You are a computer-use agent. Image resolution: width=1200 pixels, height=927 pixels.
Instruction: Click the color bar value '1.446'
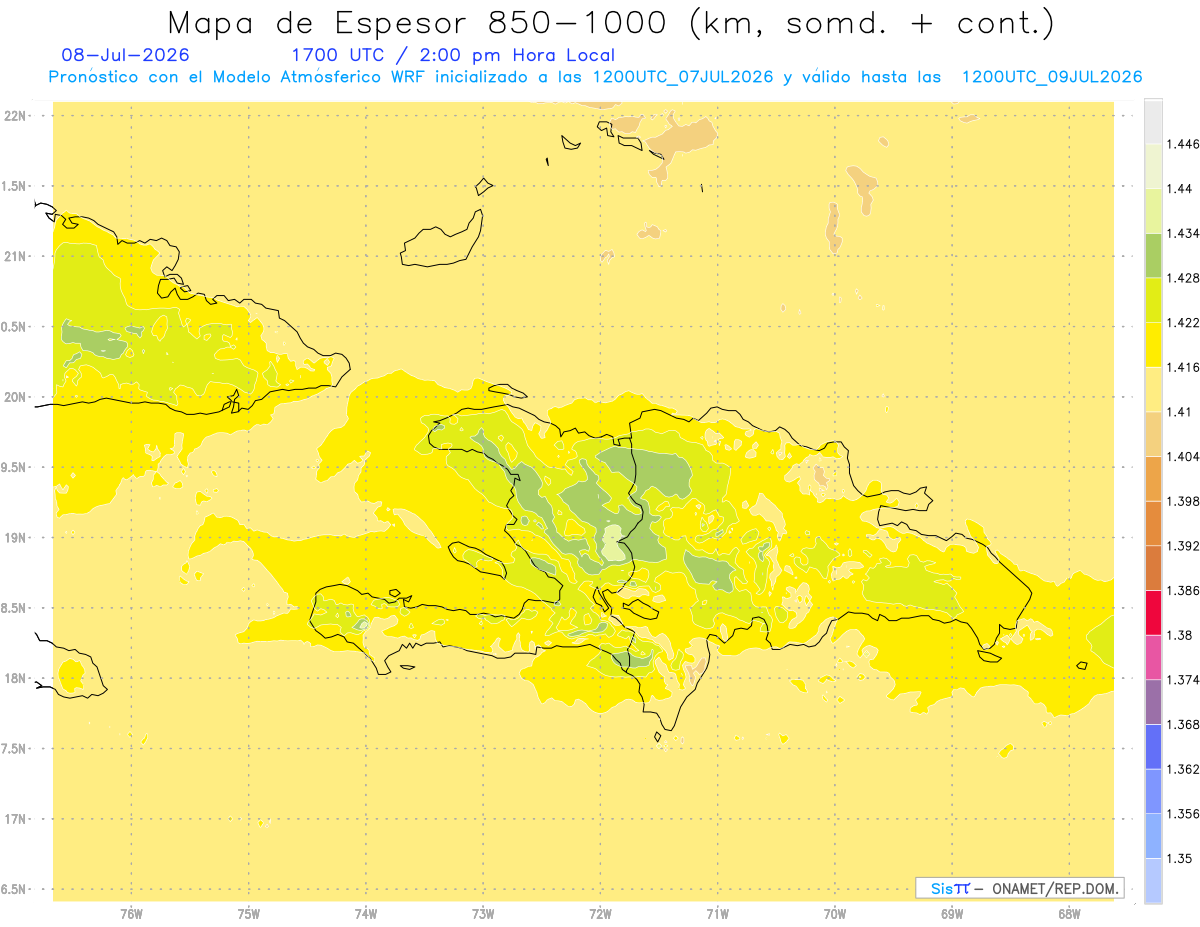click(1183, 144)
